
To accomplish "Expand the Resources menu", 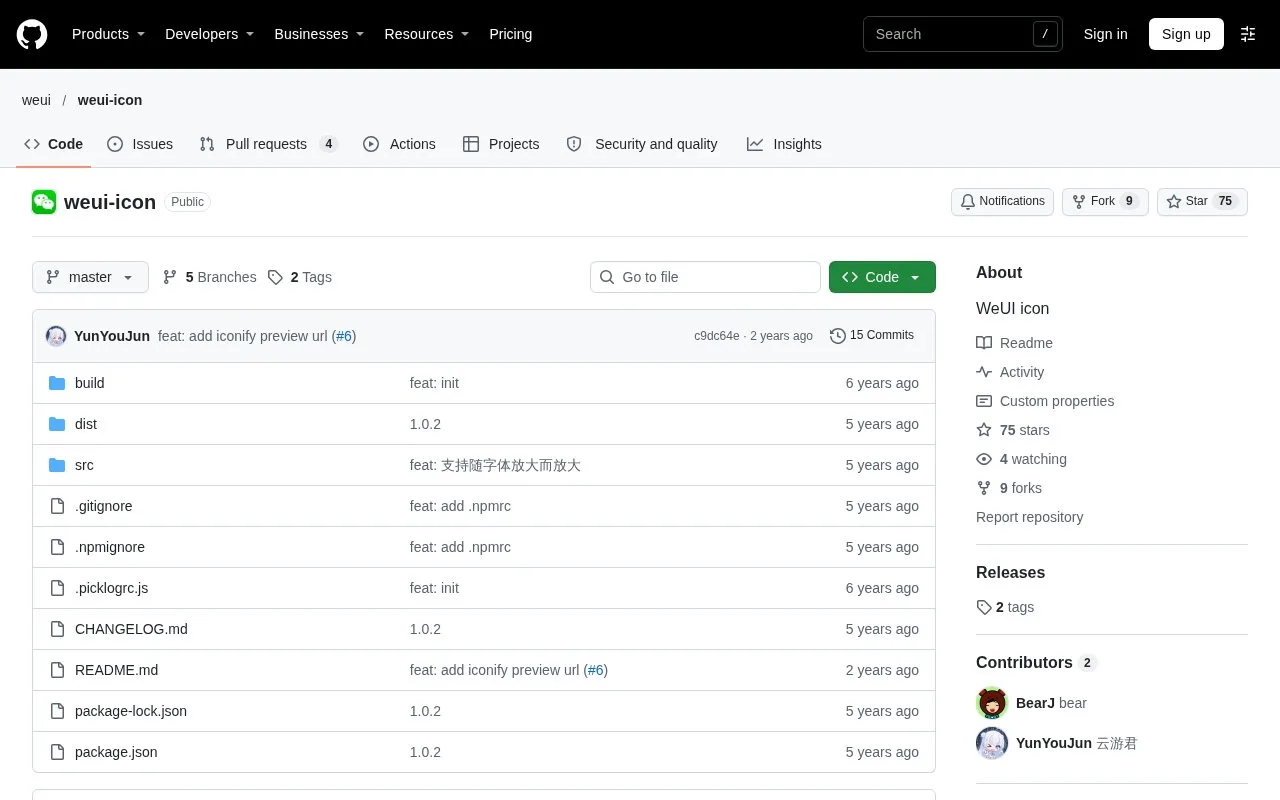I will point(427,34).
